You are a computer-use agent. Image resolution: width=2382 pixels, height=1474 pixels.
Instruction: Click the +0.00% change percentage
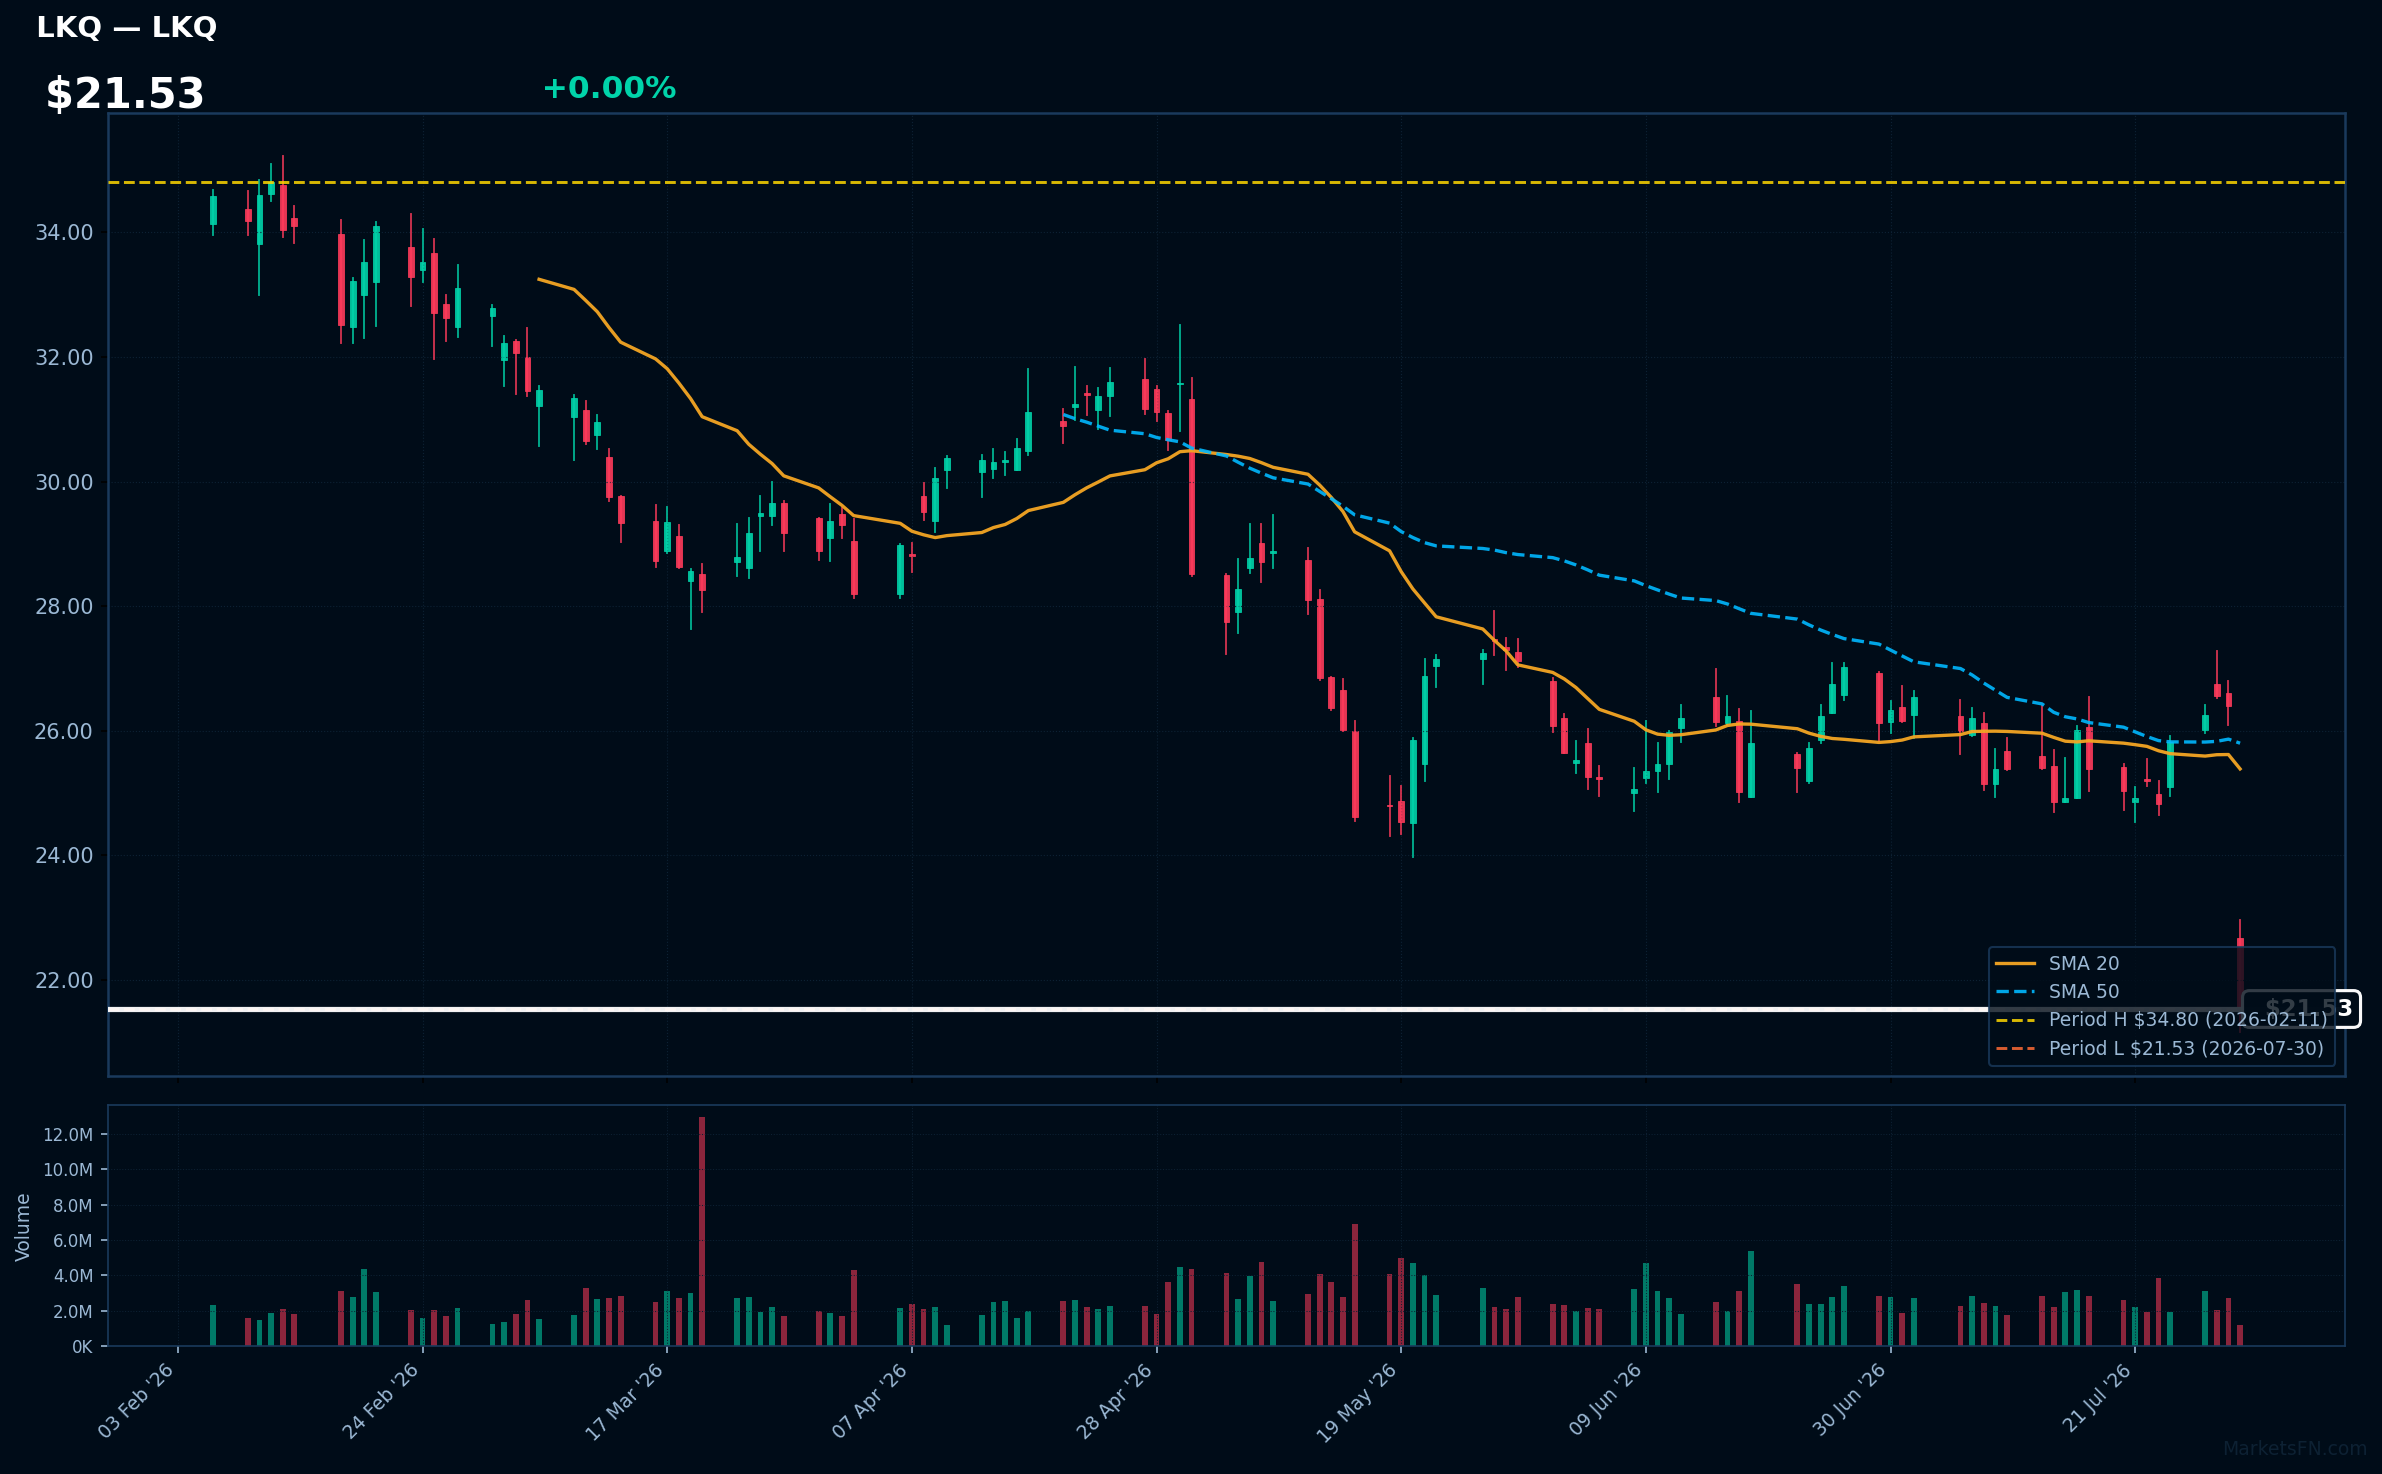pyautogui.click(x=609, y=88)
